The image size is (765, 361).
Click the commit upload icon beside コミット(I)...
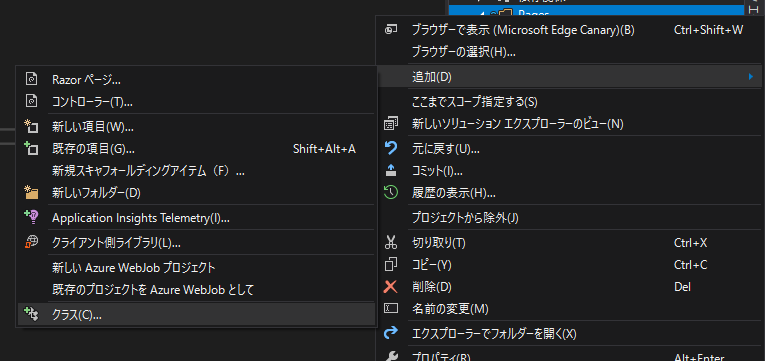point(391,171)
